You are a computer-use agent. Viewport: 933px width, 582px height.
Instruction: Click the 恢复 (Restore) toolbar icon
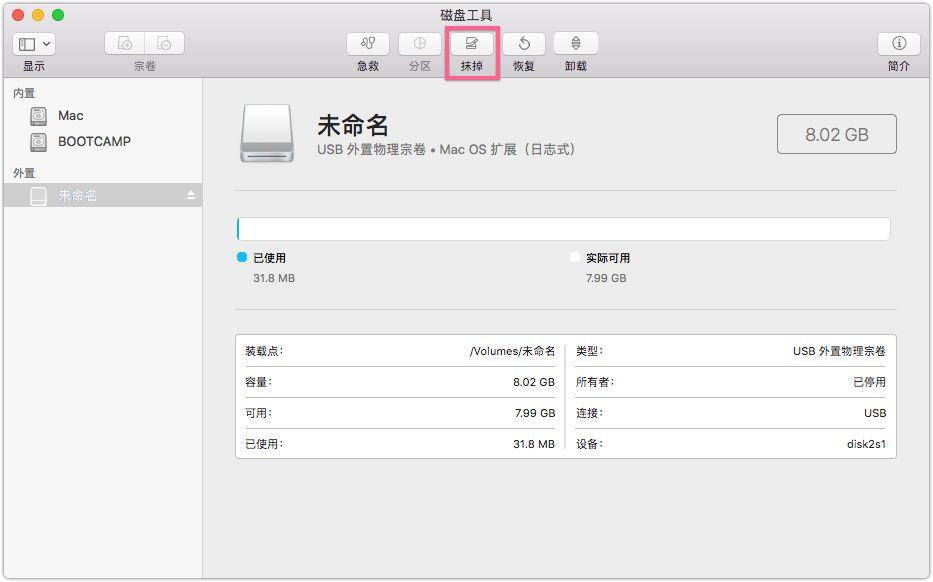[x=523, y=44]
